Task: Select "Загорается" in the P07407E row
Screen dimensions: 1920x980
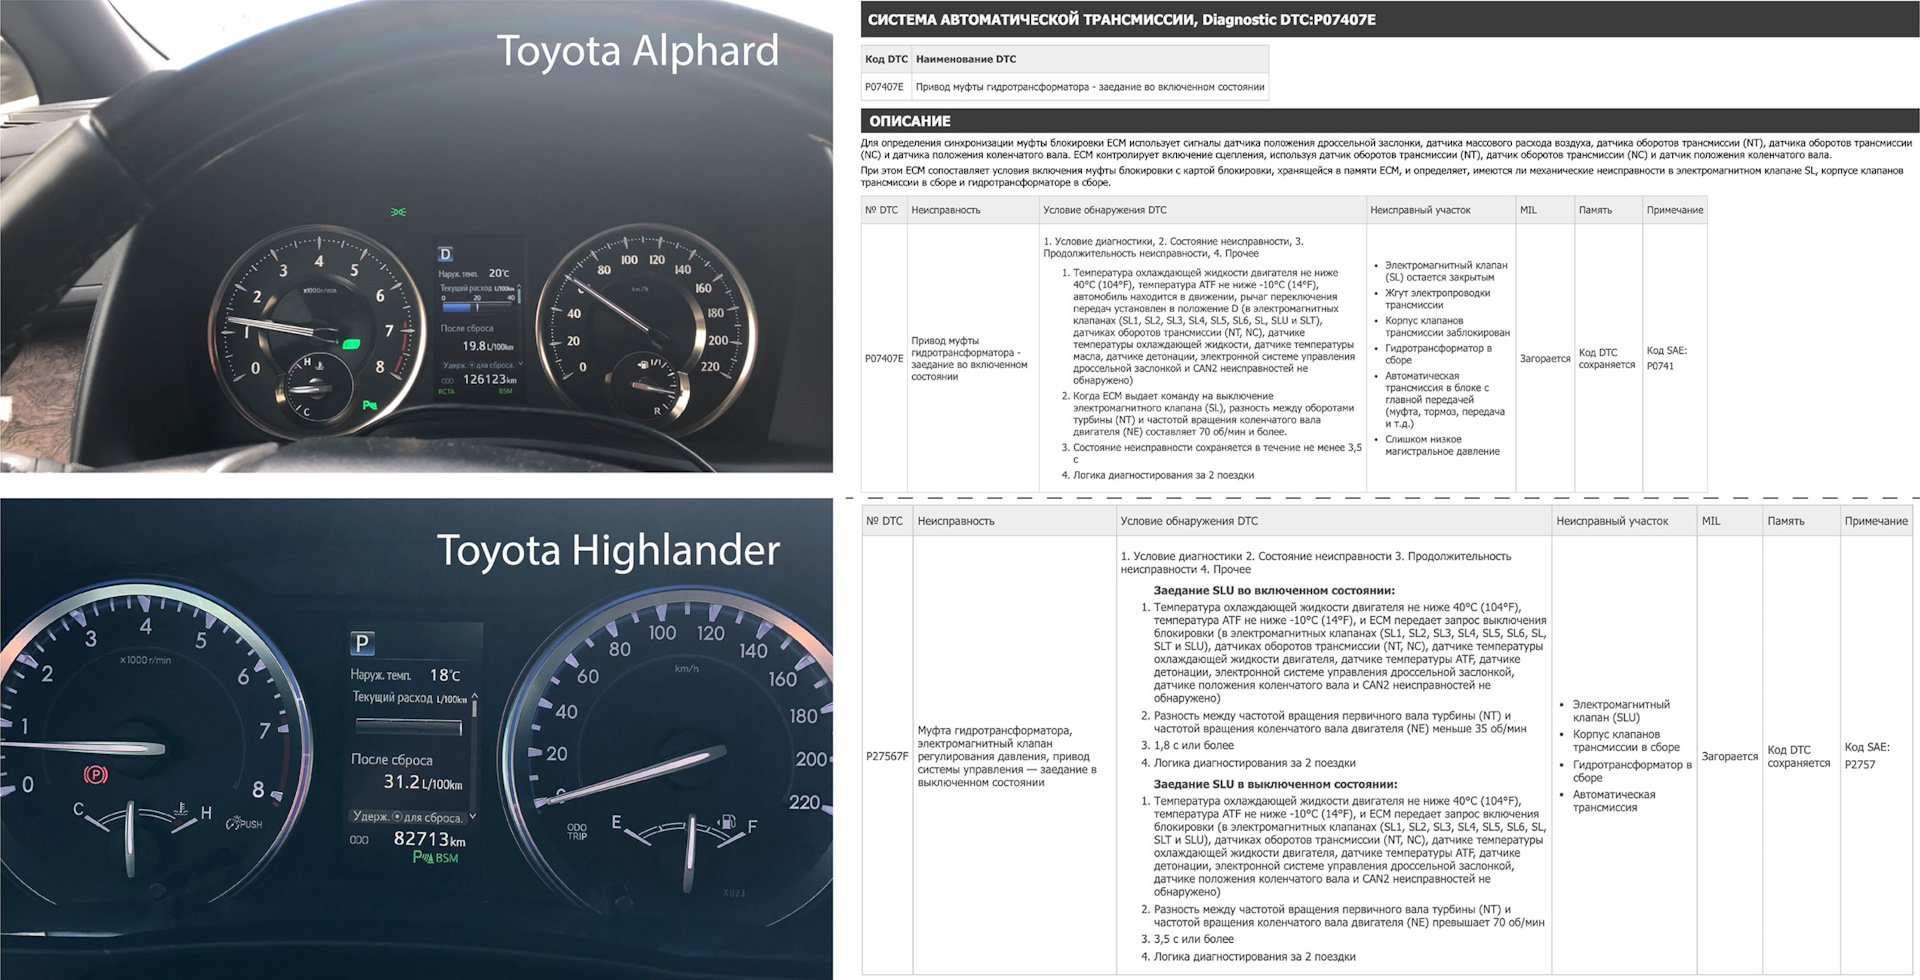Action: point(1545,358)
